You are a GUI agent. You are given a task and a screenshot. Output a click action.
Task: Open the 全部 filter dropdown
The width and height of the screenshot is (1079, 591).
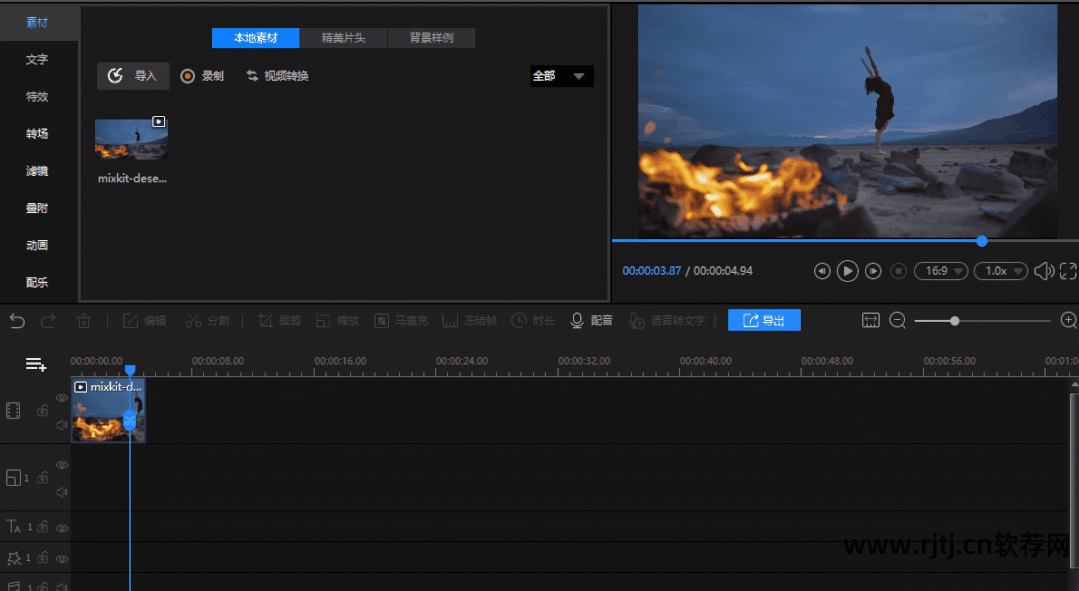tap(561, 76)
